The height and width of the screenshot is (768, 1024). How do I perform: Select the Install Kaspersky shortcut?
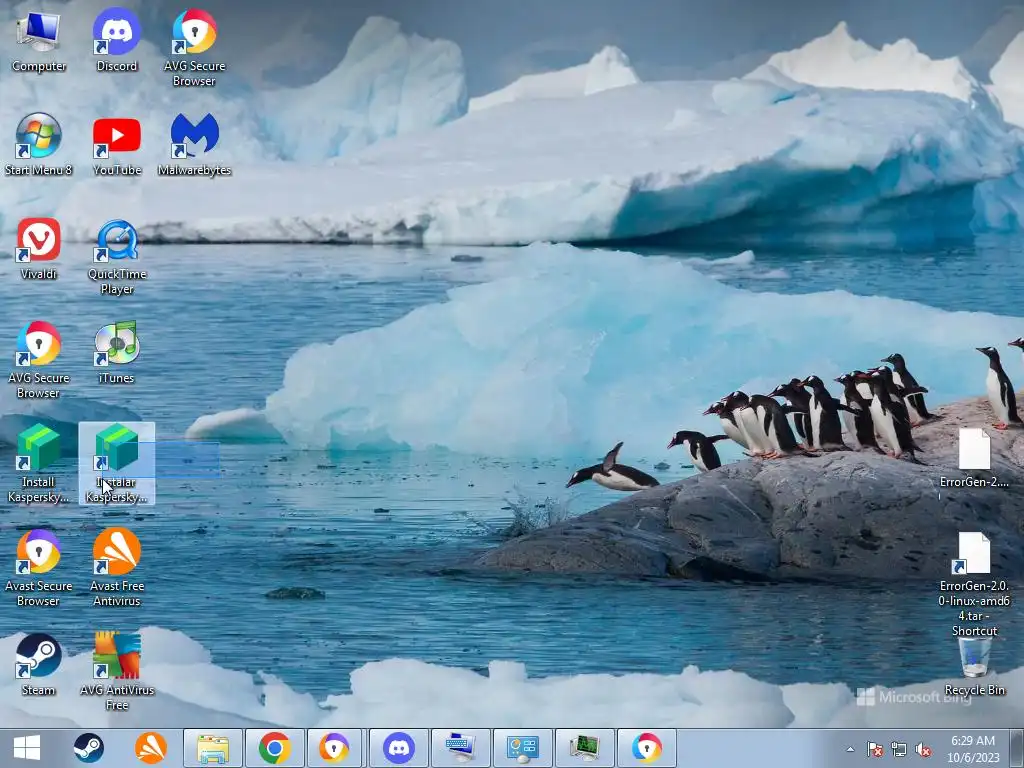pyautogui.click(x=39, y=464)
